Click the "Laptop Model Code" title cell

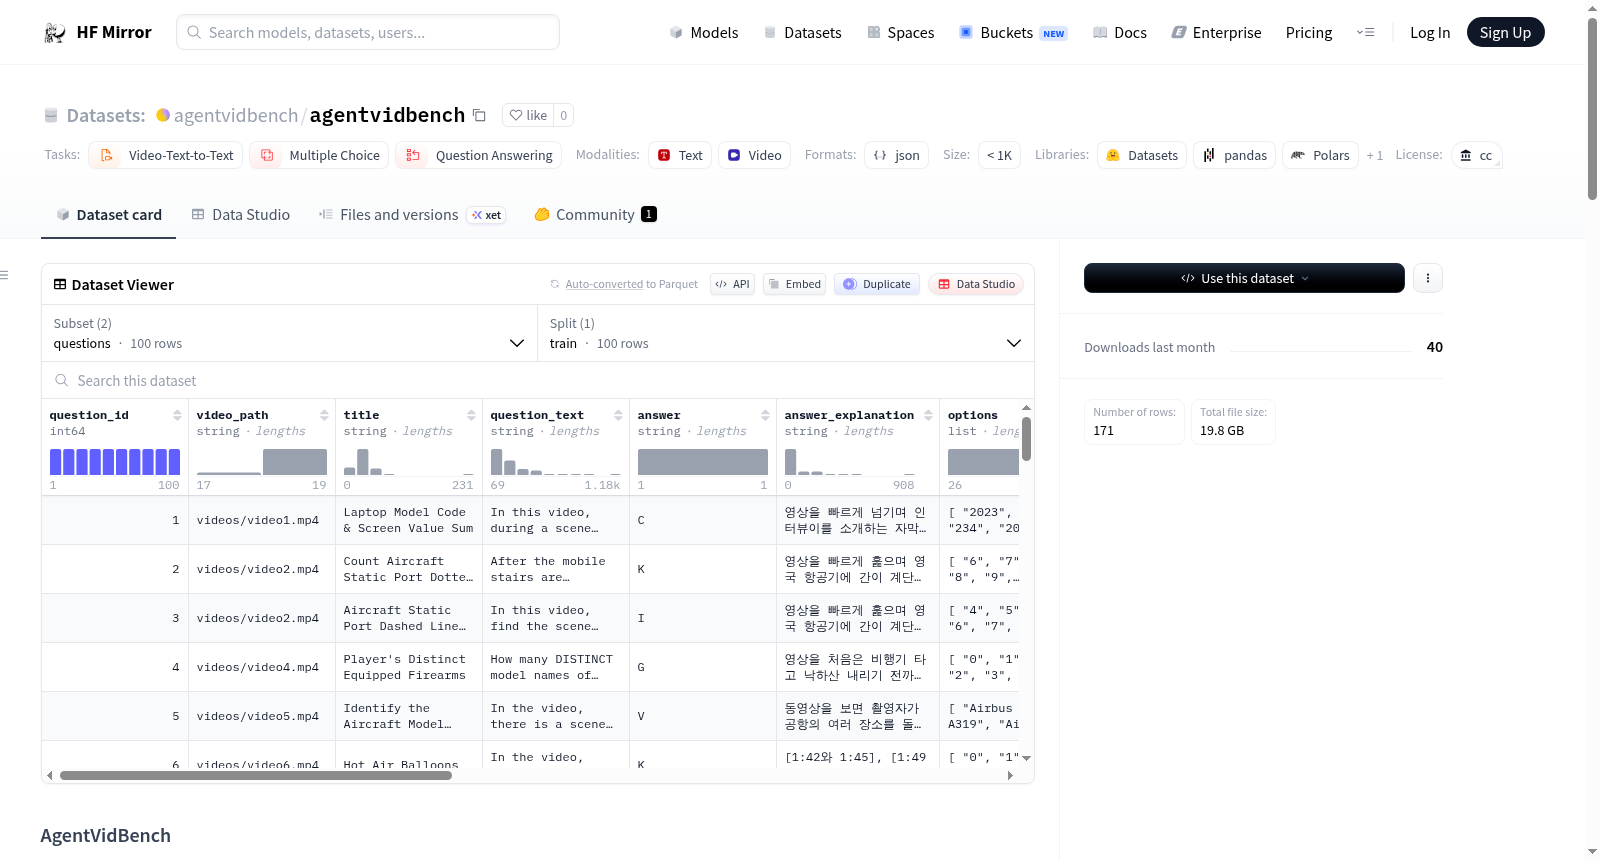point(408,520)
